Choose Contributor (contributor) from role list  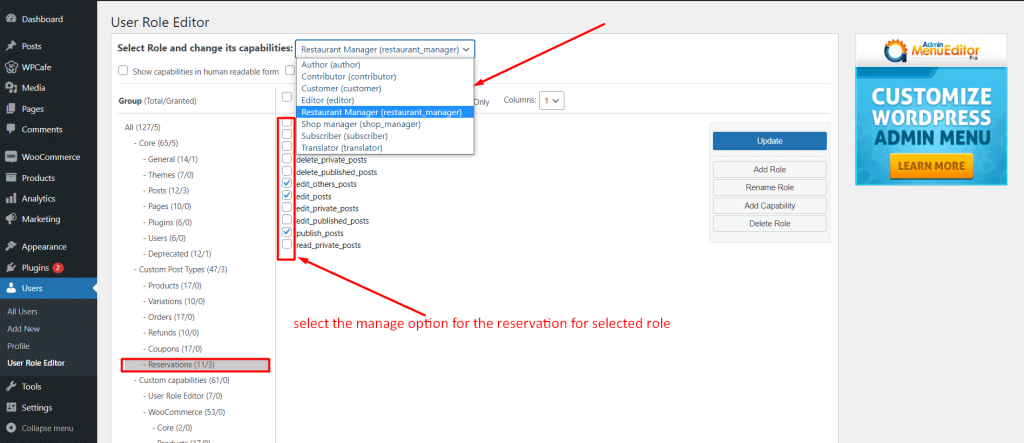385,76
